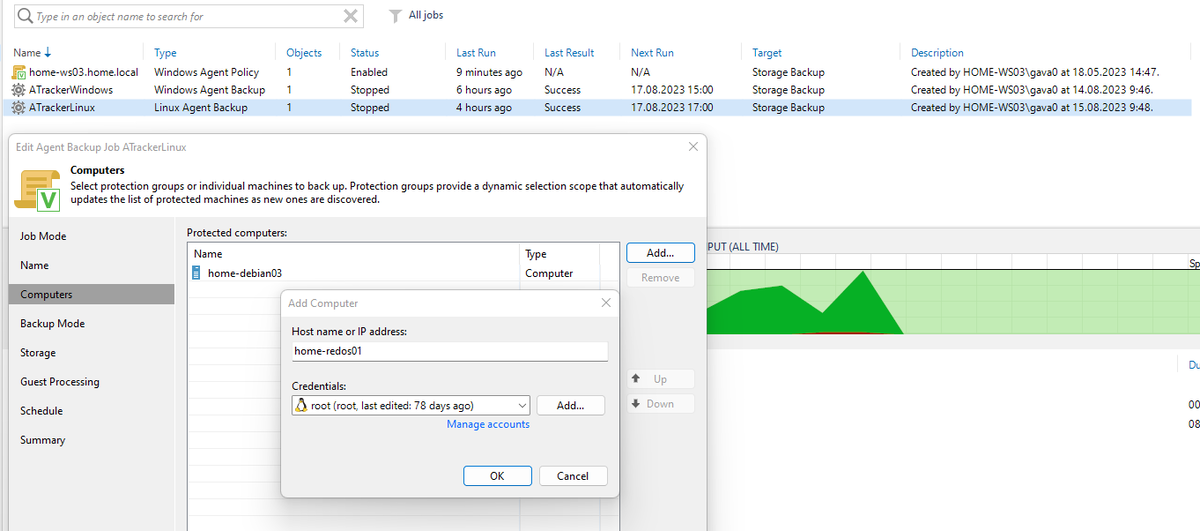Sort by the Last Run column
1200x531 pixels.
[x=476, y=53]
